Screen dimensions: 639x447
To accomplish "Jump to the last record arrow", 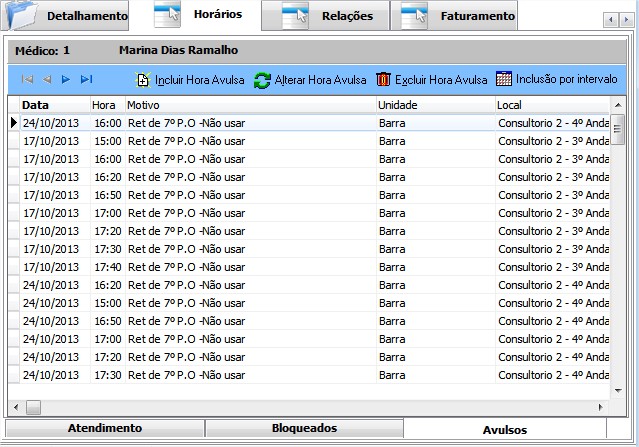I will click(x=86, y=80).
